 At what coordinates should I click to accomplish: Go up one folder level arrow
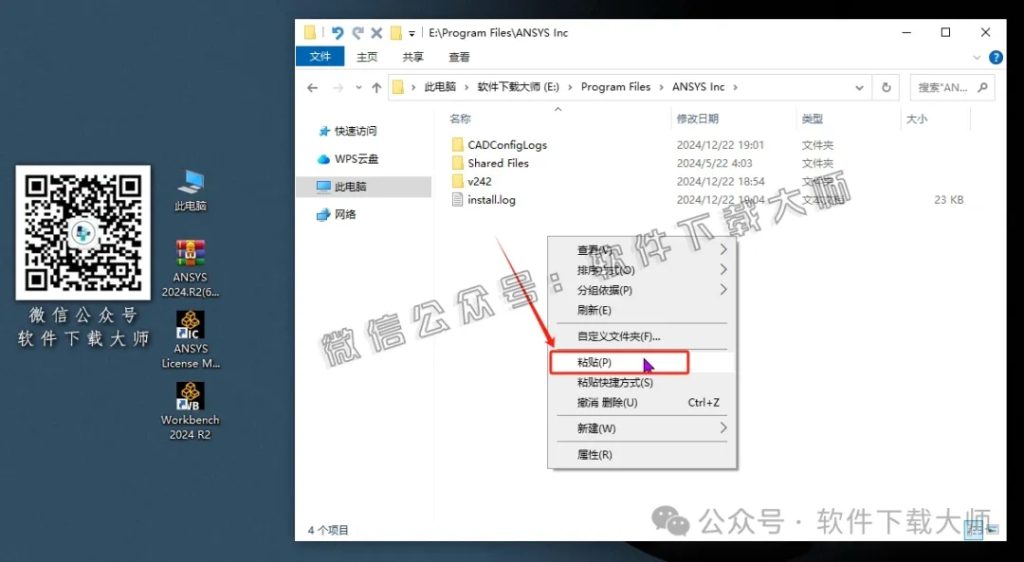coord(376,87)
